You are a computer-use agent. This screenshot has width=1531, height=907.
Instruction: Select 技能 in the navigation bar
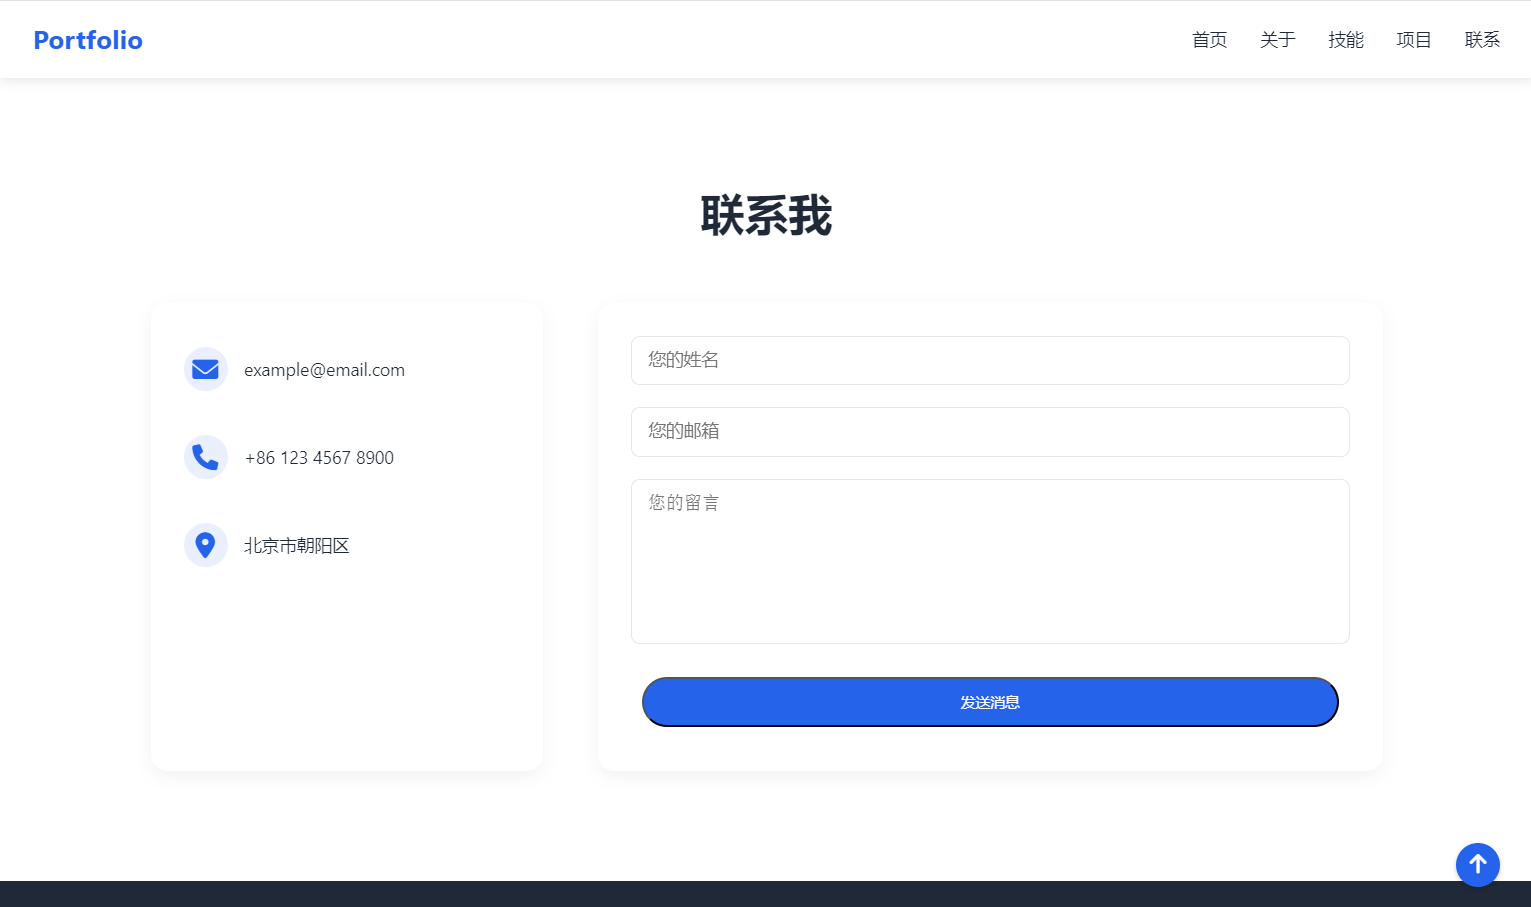click(1345, 40)
